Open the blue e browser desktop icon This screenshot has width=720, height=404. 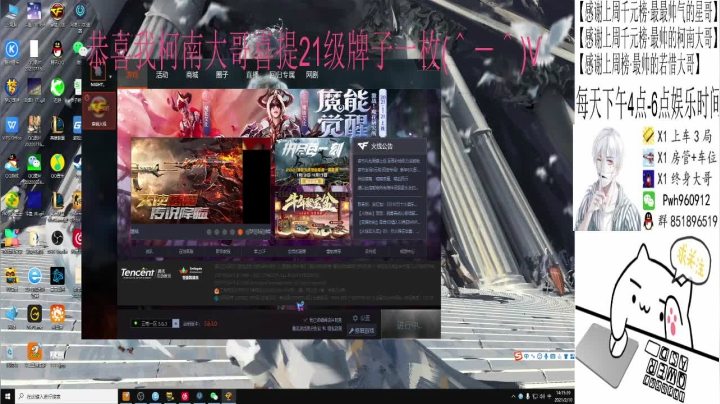tap(34, 276)
